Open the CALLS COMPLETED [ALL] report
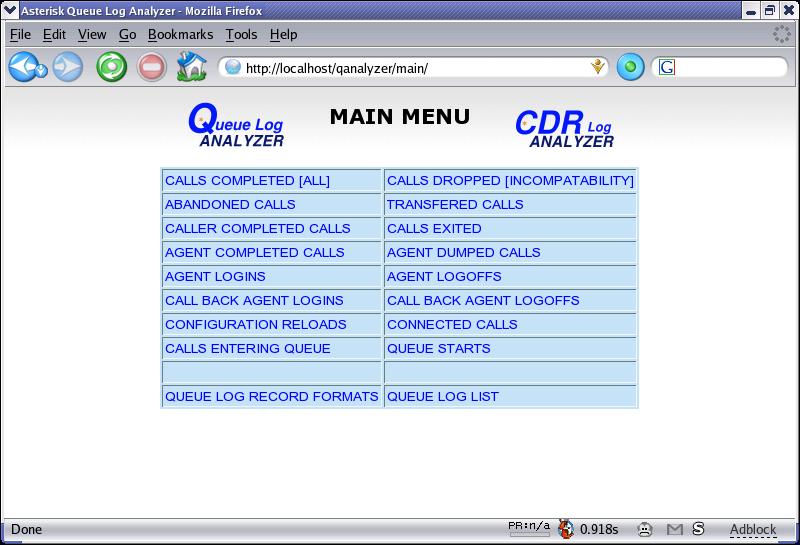The height and width of the screenshot is (545, 800). coord(247,181)
